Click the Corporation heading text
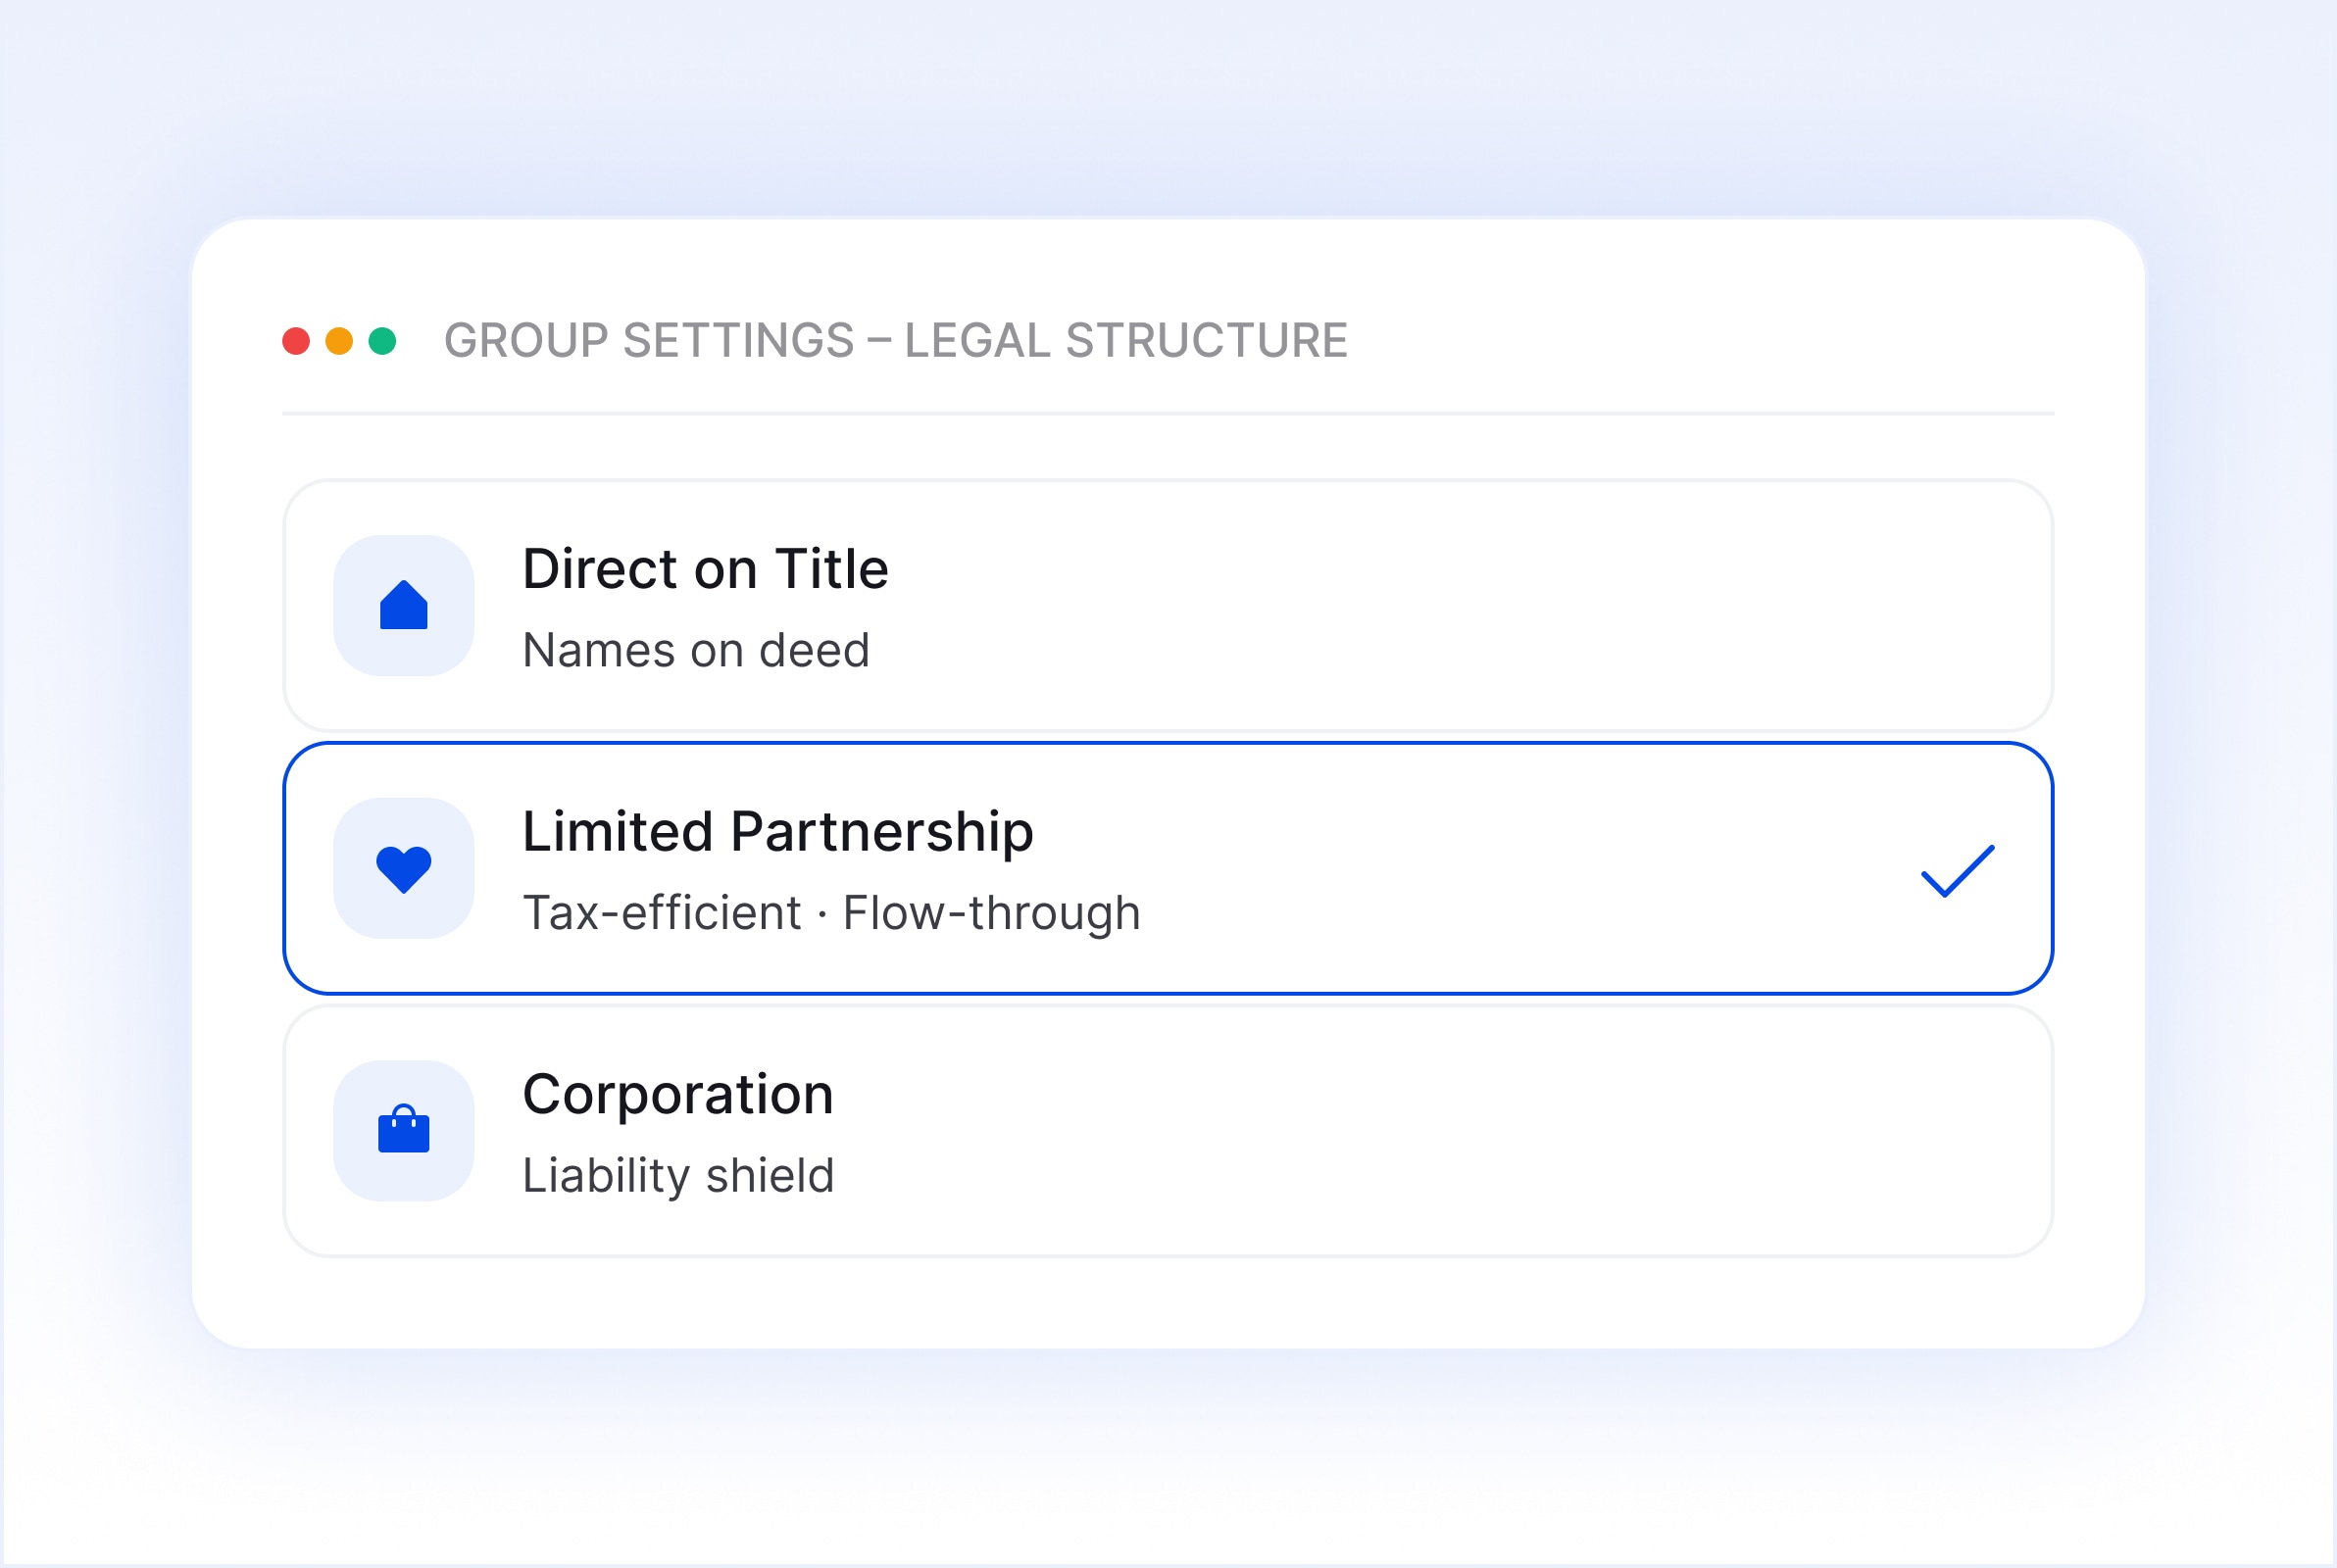The image size is (2337, 1568). click(677, 1094)
